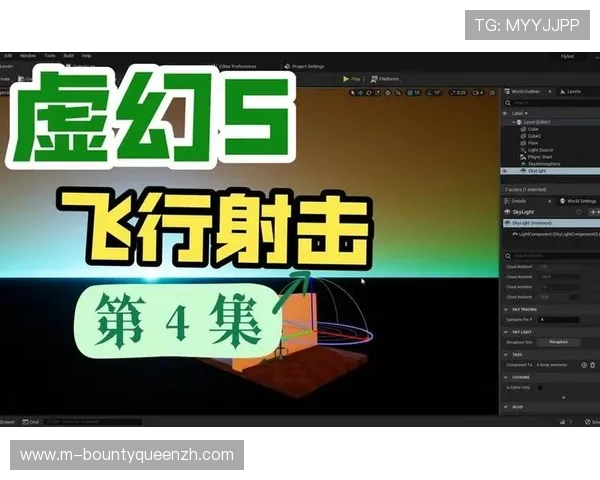Viewport: 600px width, 480px height.
Task: Select LightComponent (SkyLightComponent0) row
Action: pos(556,234)
